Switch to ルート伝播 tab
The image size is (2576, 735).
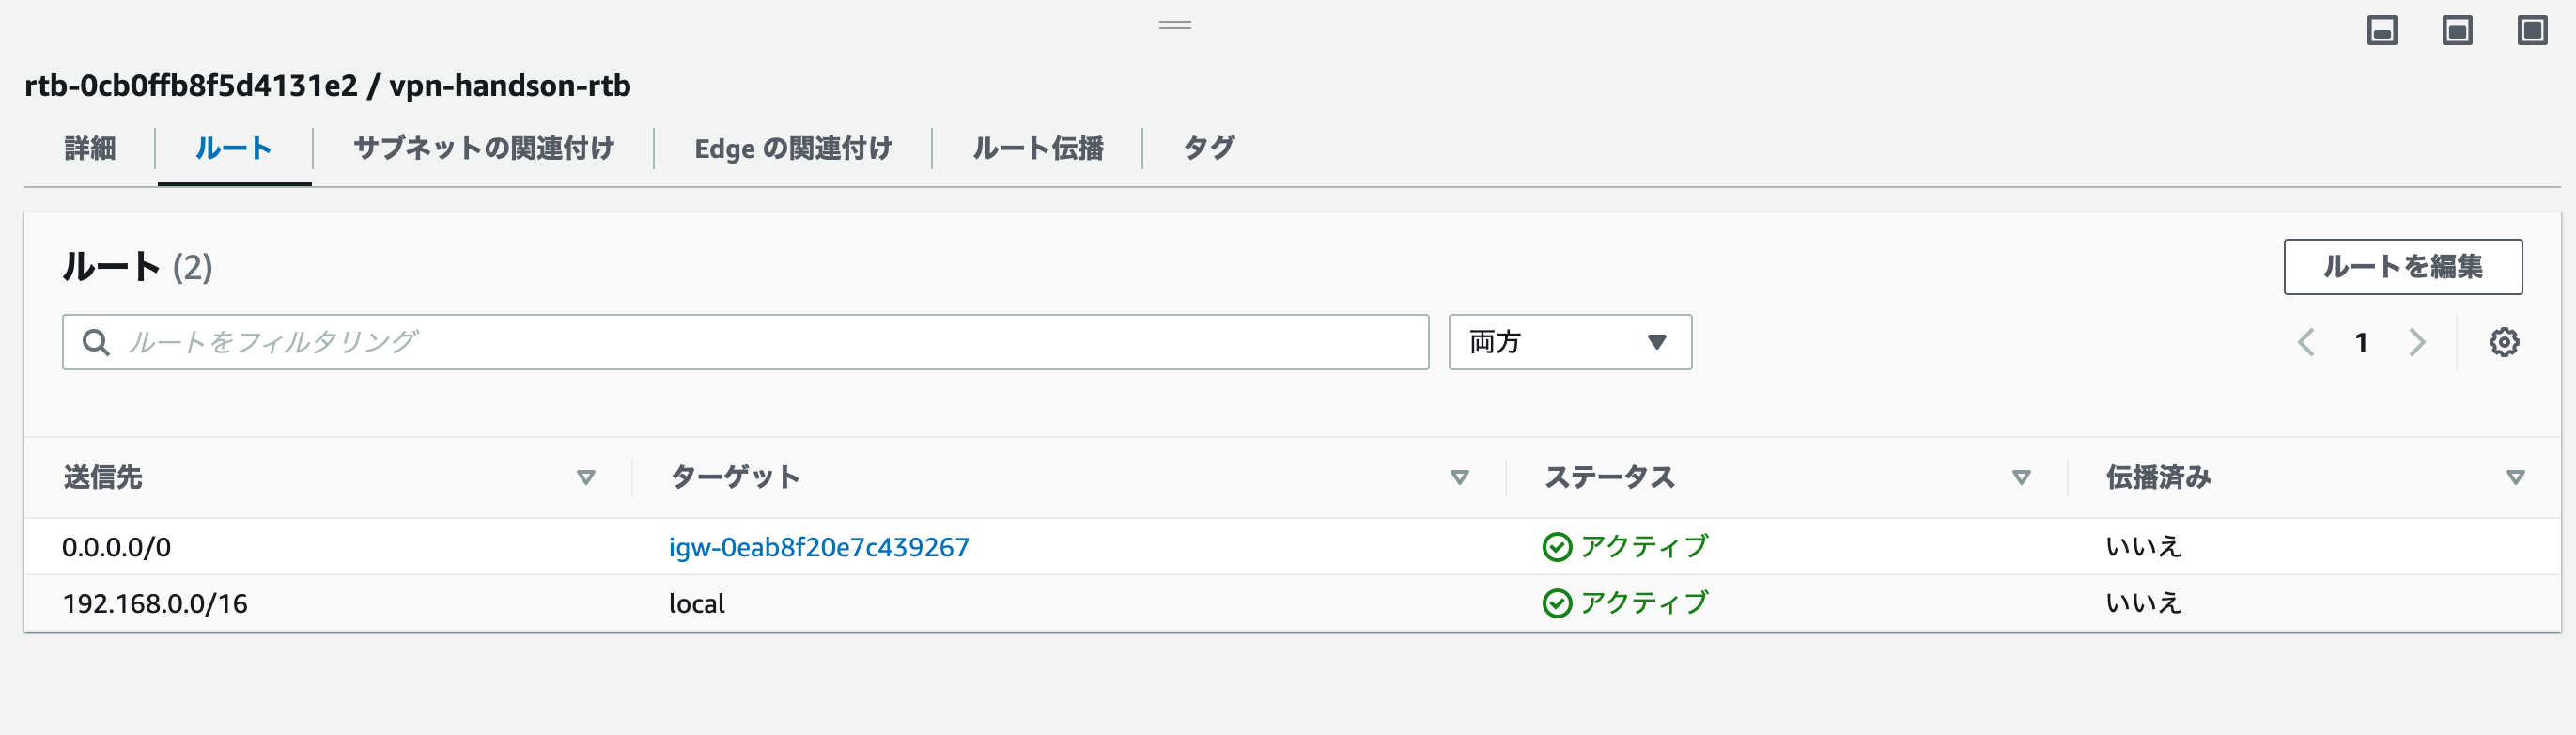coord(1038,148)
